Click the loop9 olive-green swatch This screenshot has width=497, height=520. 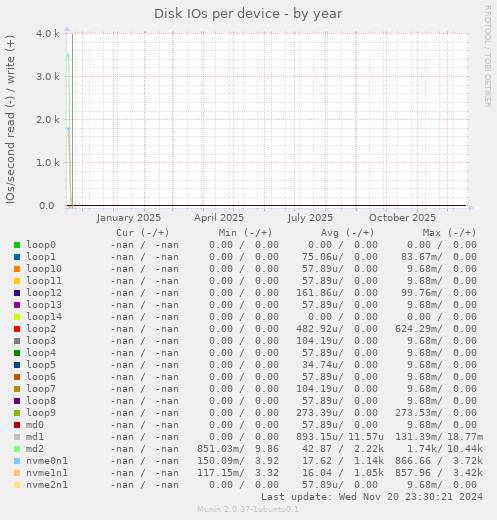click(17, 413)
